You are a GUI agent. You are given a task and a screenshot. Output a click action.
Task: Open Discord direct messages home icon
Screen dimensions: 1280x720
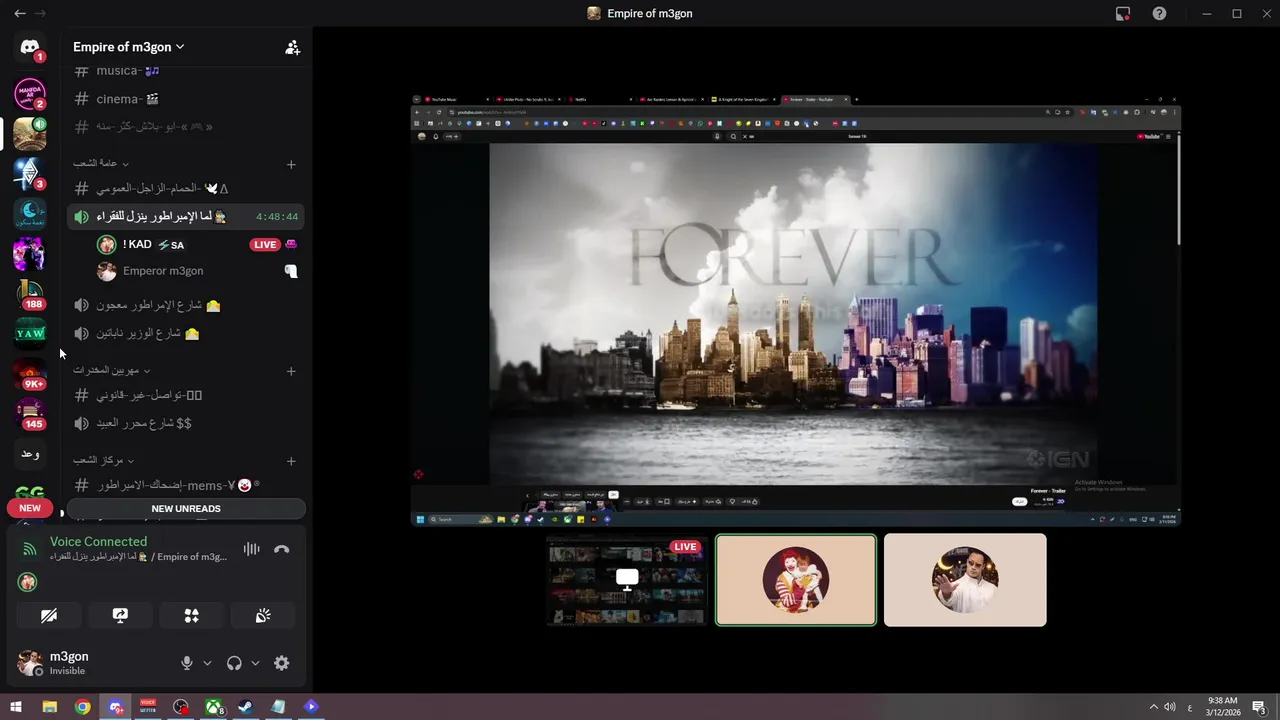[30, 48]
